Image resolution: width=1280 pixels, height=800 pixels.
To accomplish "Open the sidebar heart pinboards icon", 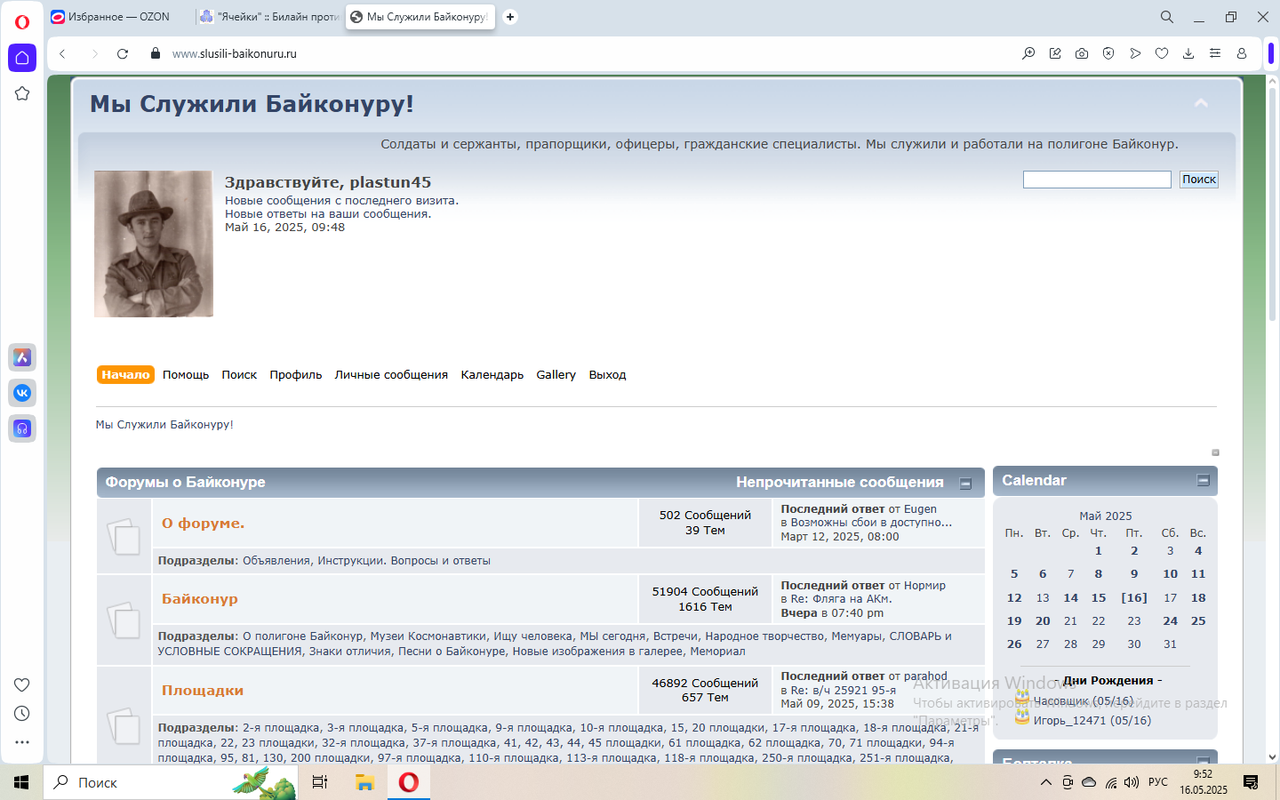I will tap(22, 685).
